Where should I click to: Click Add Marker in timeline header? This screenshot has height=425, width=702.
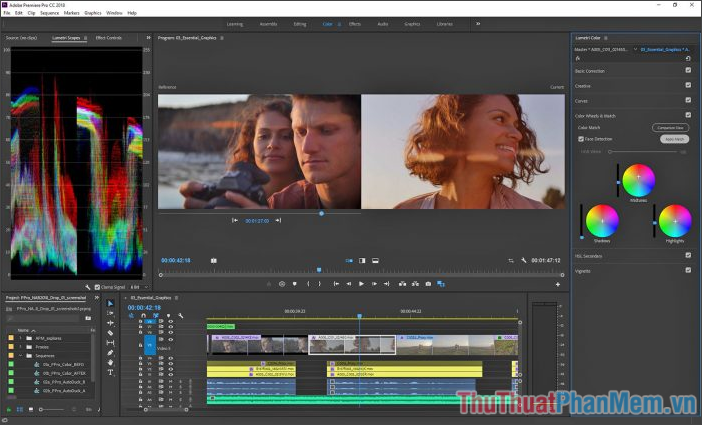tap(168, 316)
